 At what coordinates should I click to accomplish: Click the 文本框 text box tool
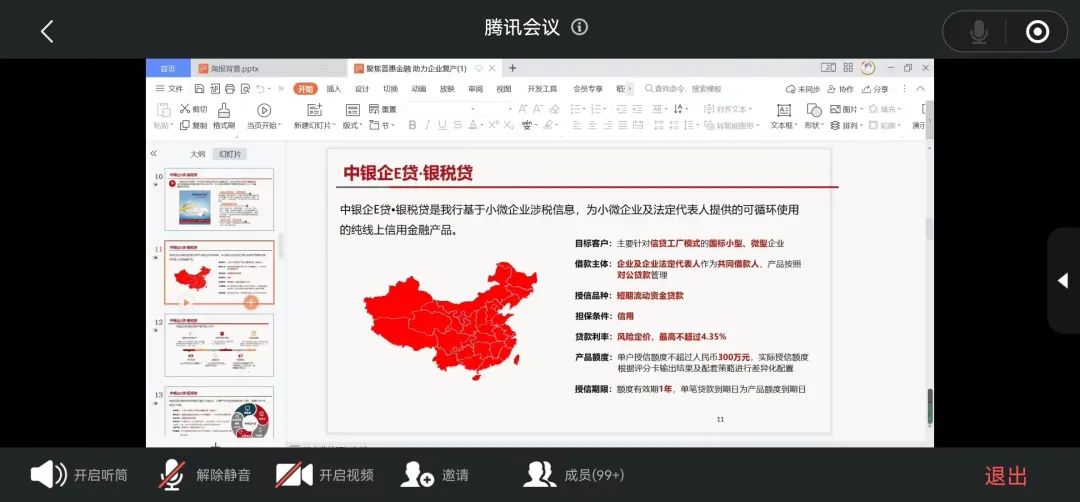[784, 116]
